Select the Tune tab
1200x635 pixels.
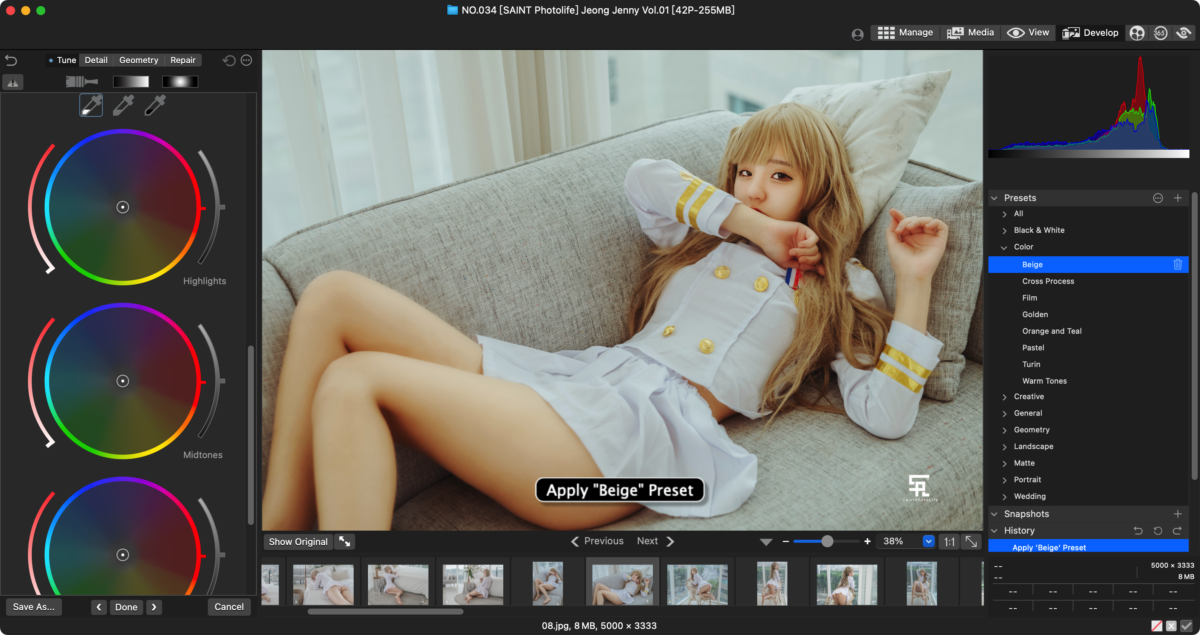[63, 60]
